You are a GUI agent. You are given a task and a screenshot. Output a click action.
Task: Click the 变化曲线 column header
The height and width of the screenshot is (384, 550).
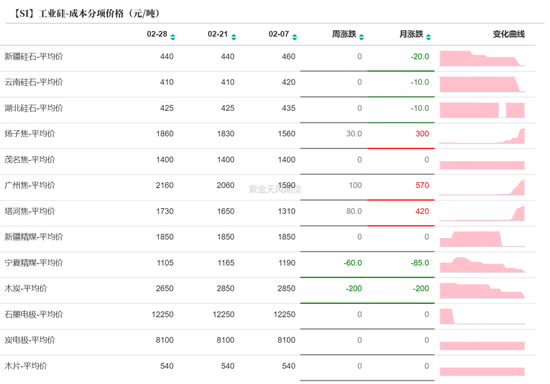pyautogui.click(x=509, y=34)
